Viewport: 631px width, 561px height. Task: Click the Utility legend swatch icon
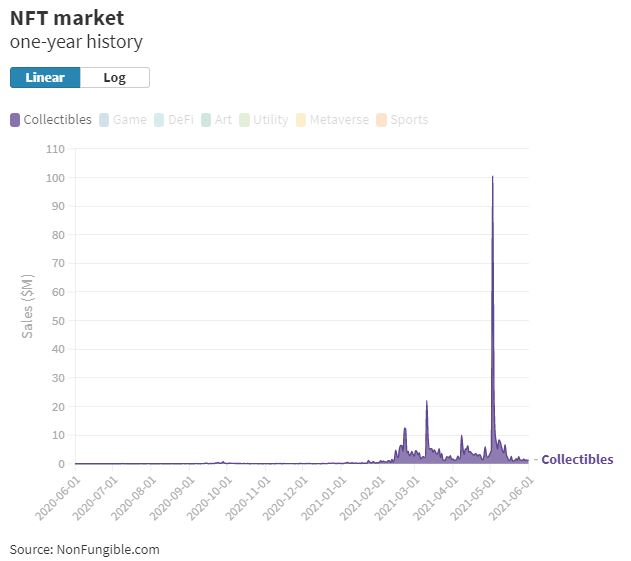tap(244, 120)
